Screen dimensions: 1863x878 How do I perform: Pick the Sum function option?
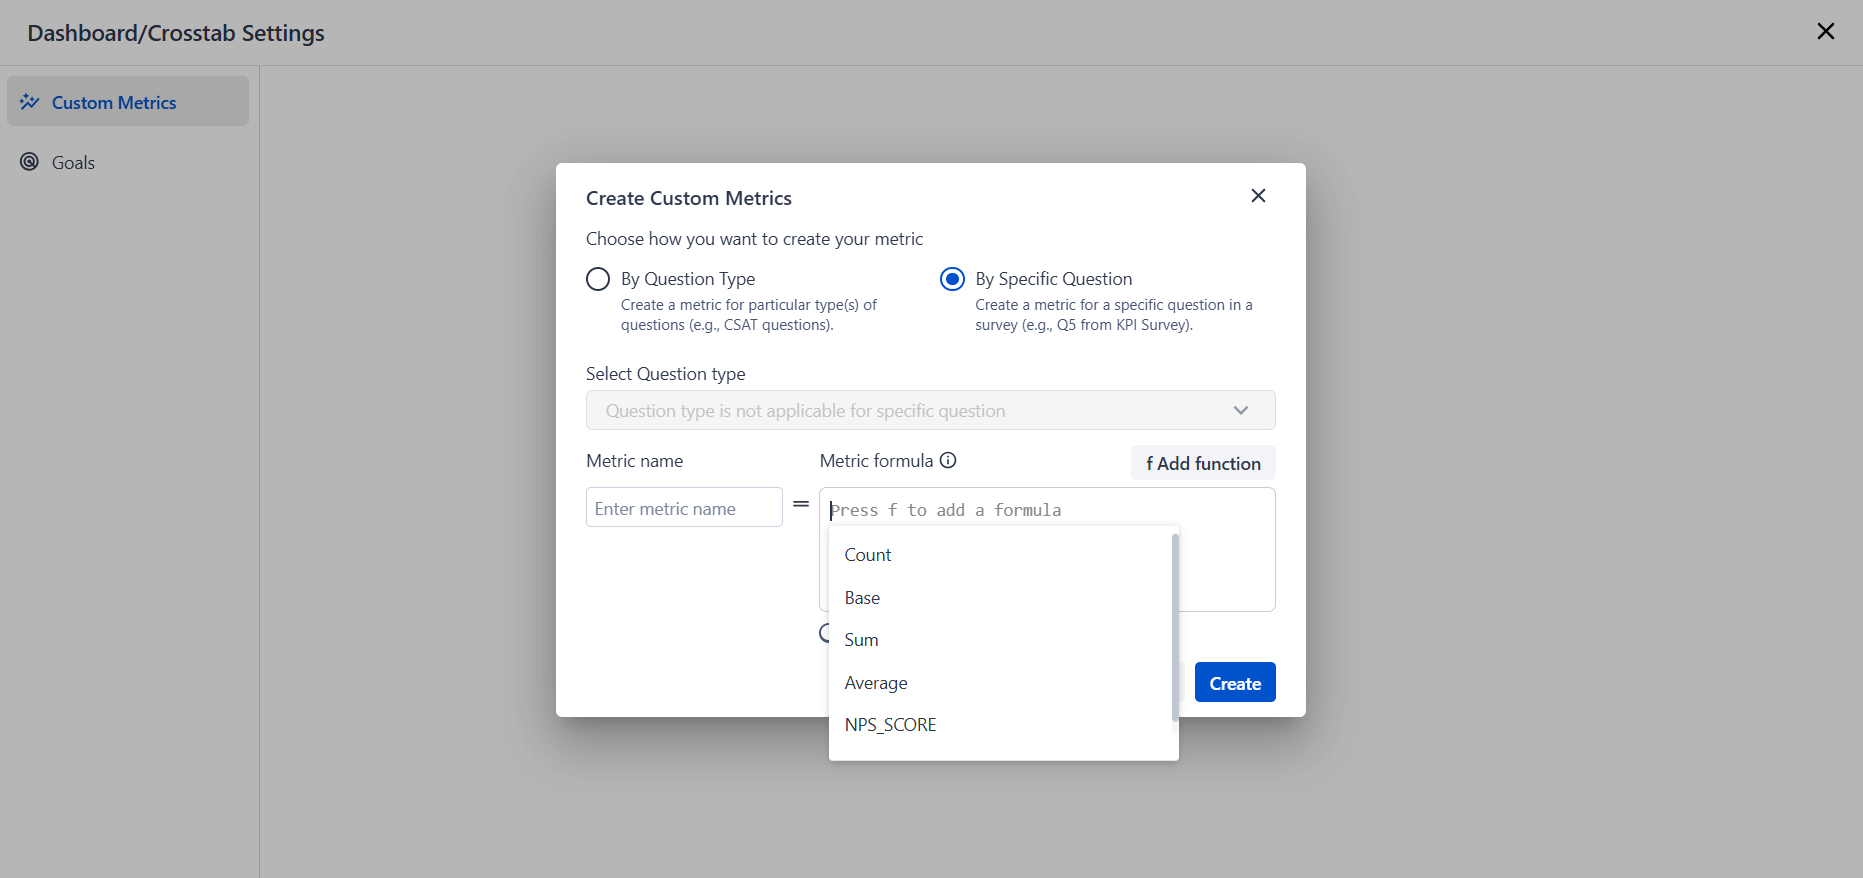pos(861,640)
